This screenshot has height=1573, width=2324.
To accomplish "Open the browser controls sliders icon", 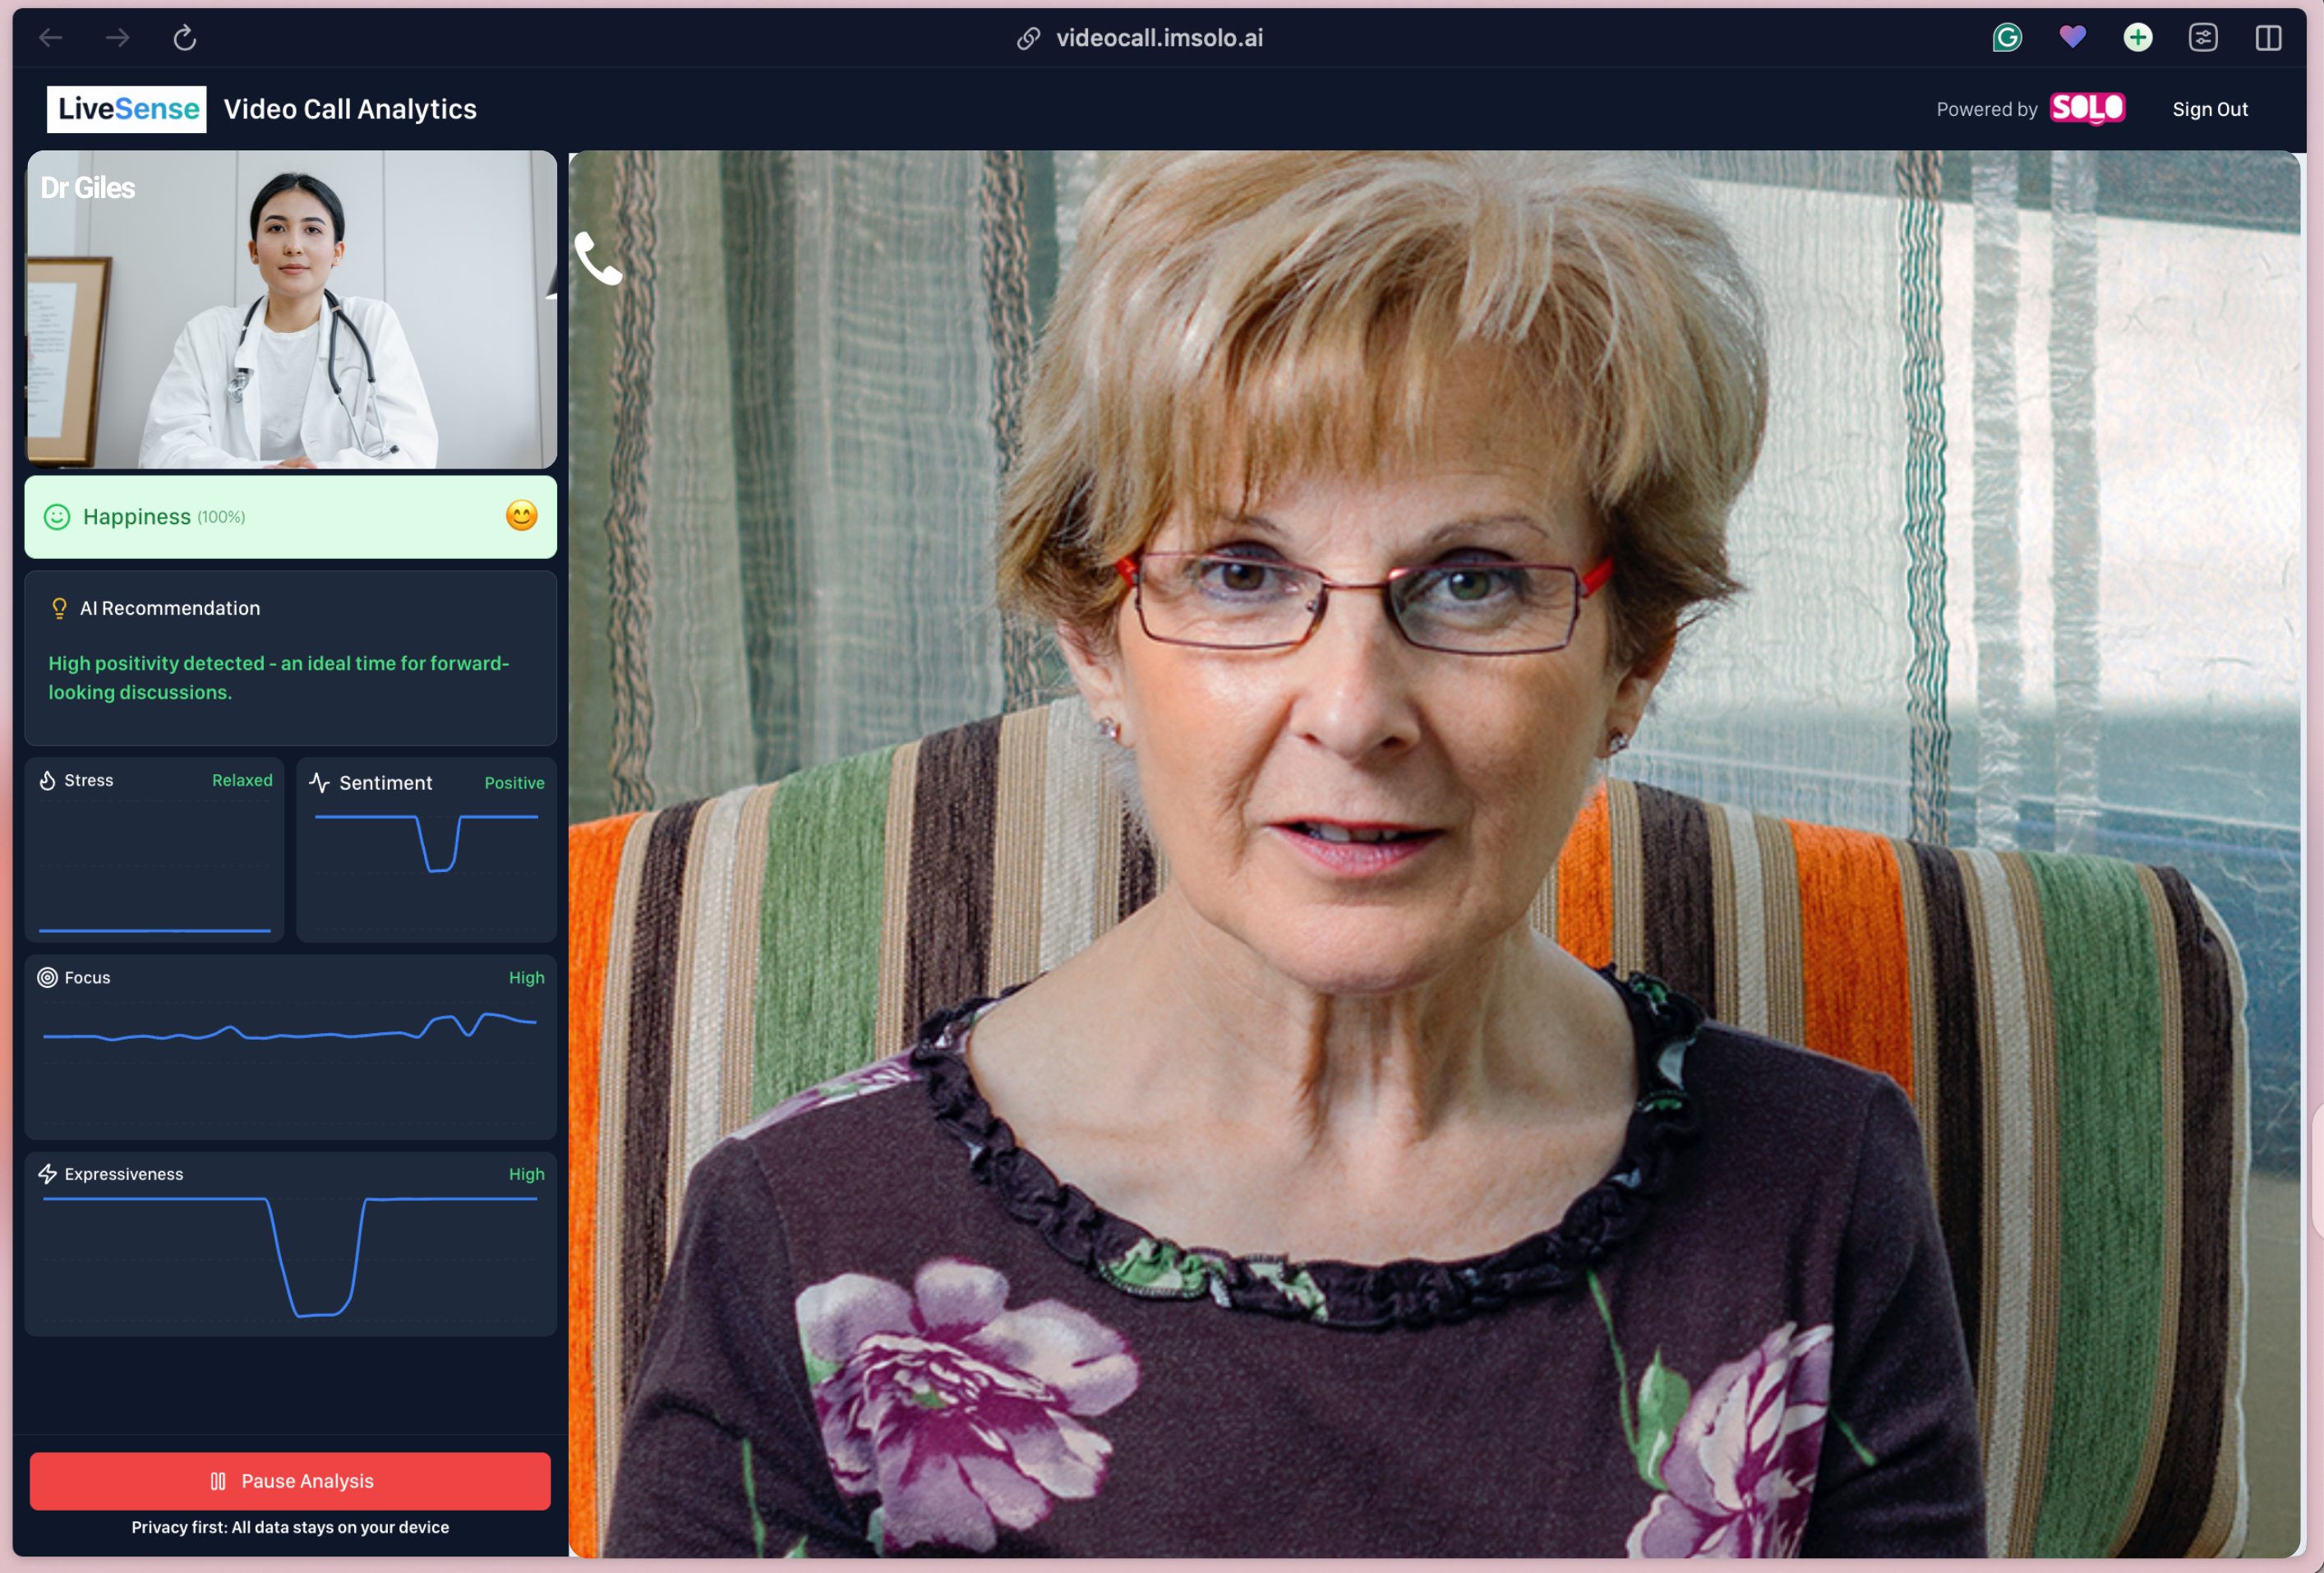I will (x=2202, y=38).
